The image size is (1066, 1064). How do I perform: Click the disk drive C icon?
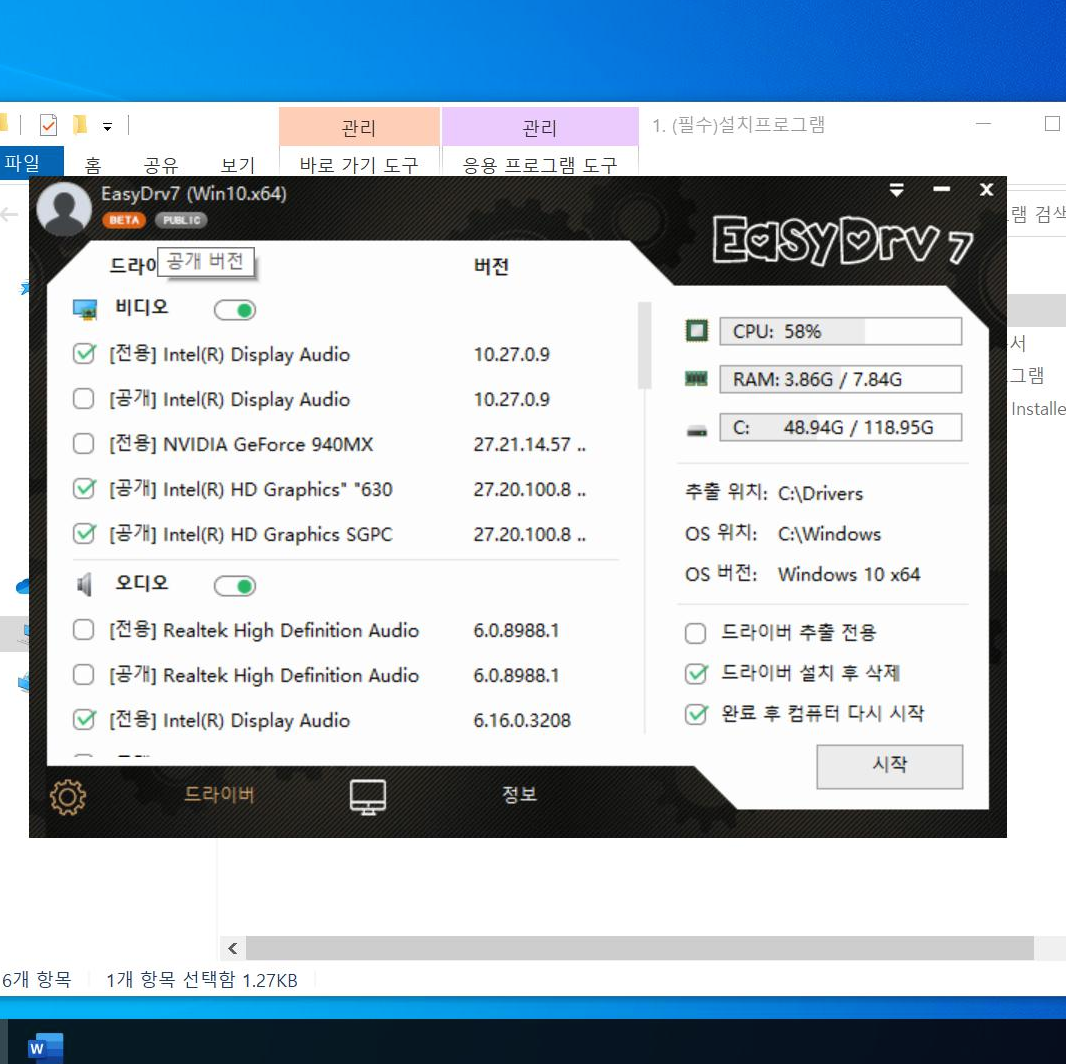pyautogui.click(x=696, y=430)
